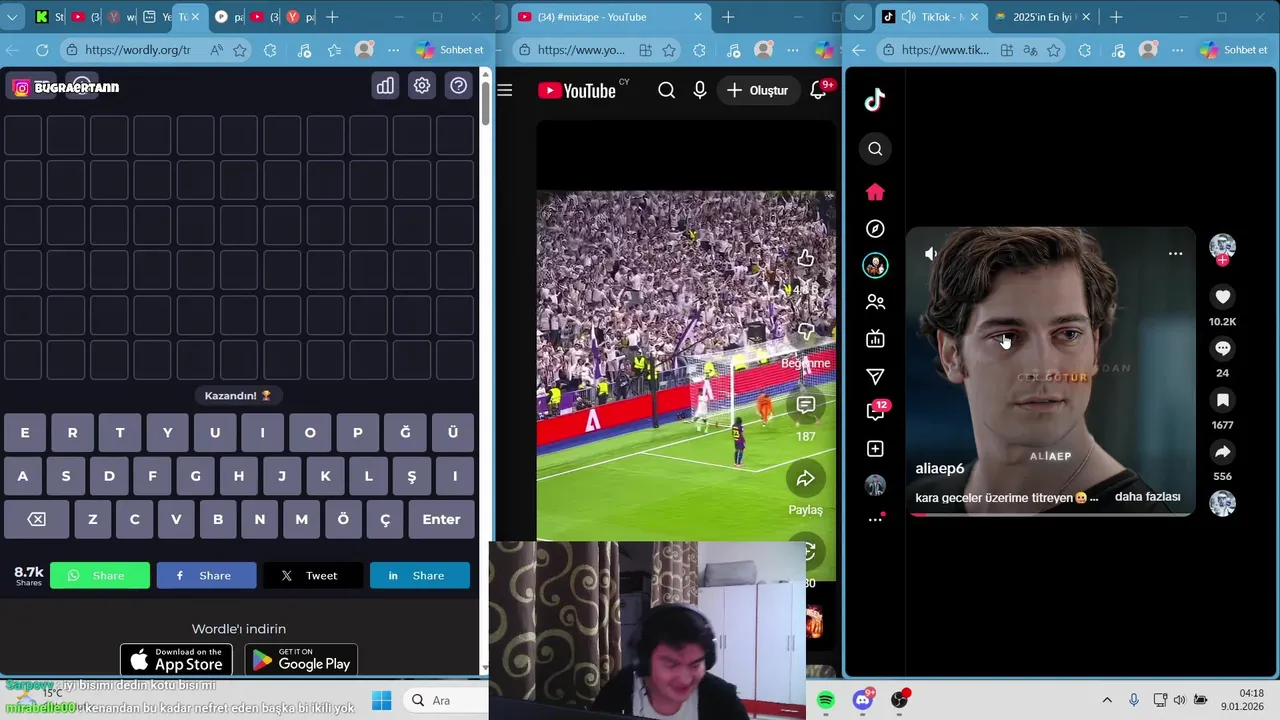Go to TikTok For You home icon
Viewport: 1280px width, 720px height.
(875, 192)
